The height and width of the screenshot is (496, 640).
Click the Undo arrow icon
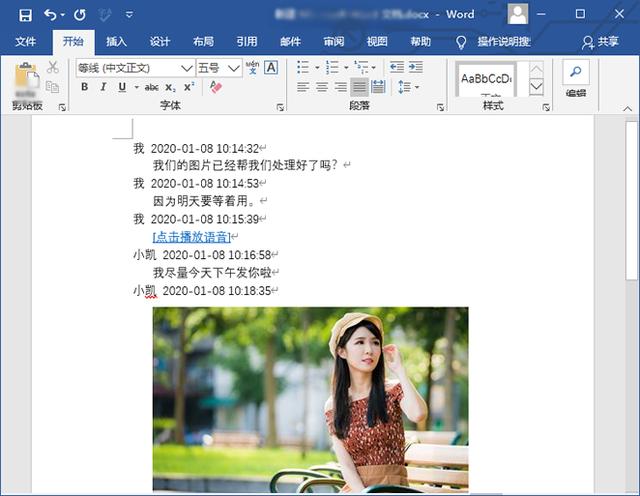(x=50, y=15)
